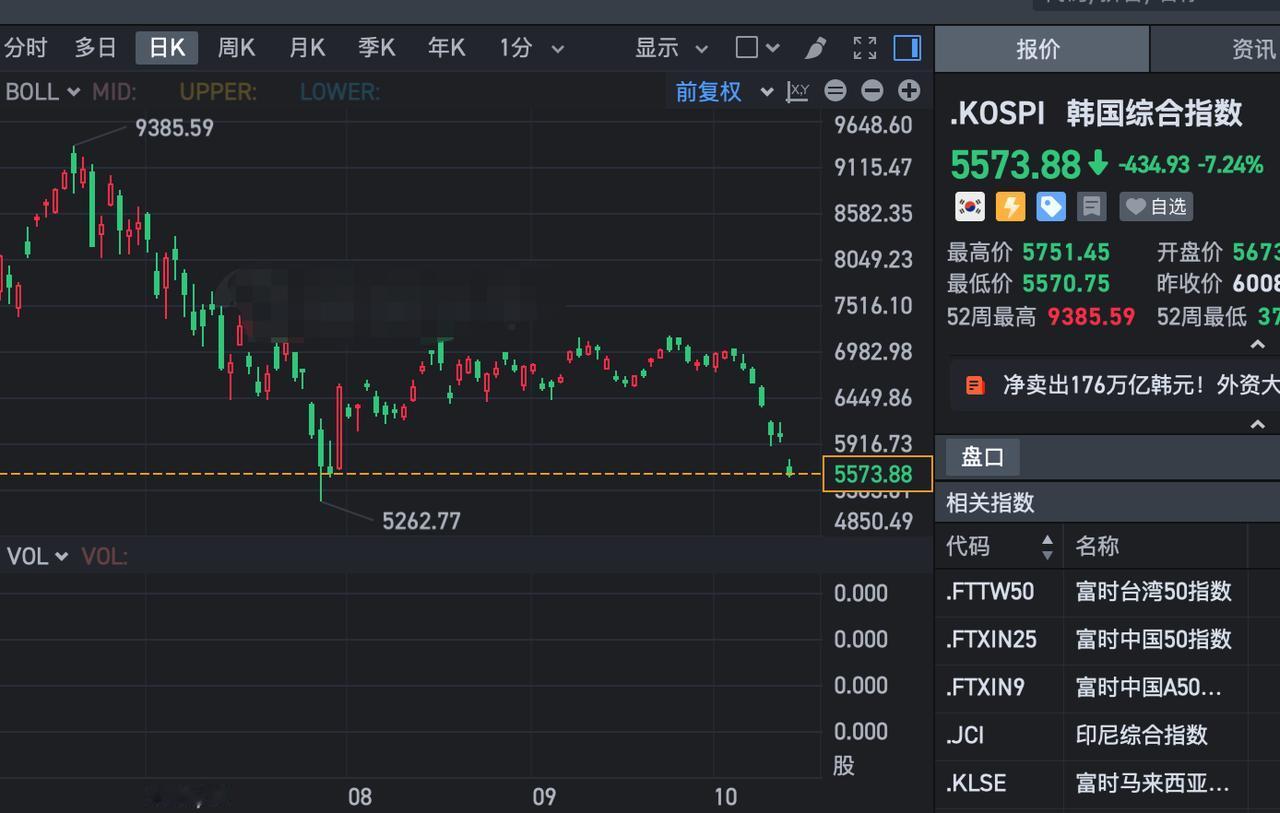Select the brush drawing tool
The height and width of the screenshot is (813, 1280).
coord(815,47)
